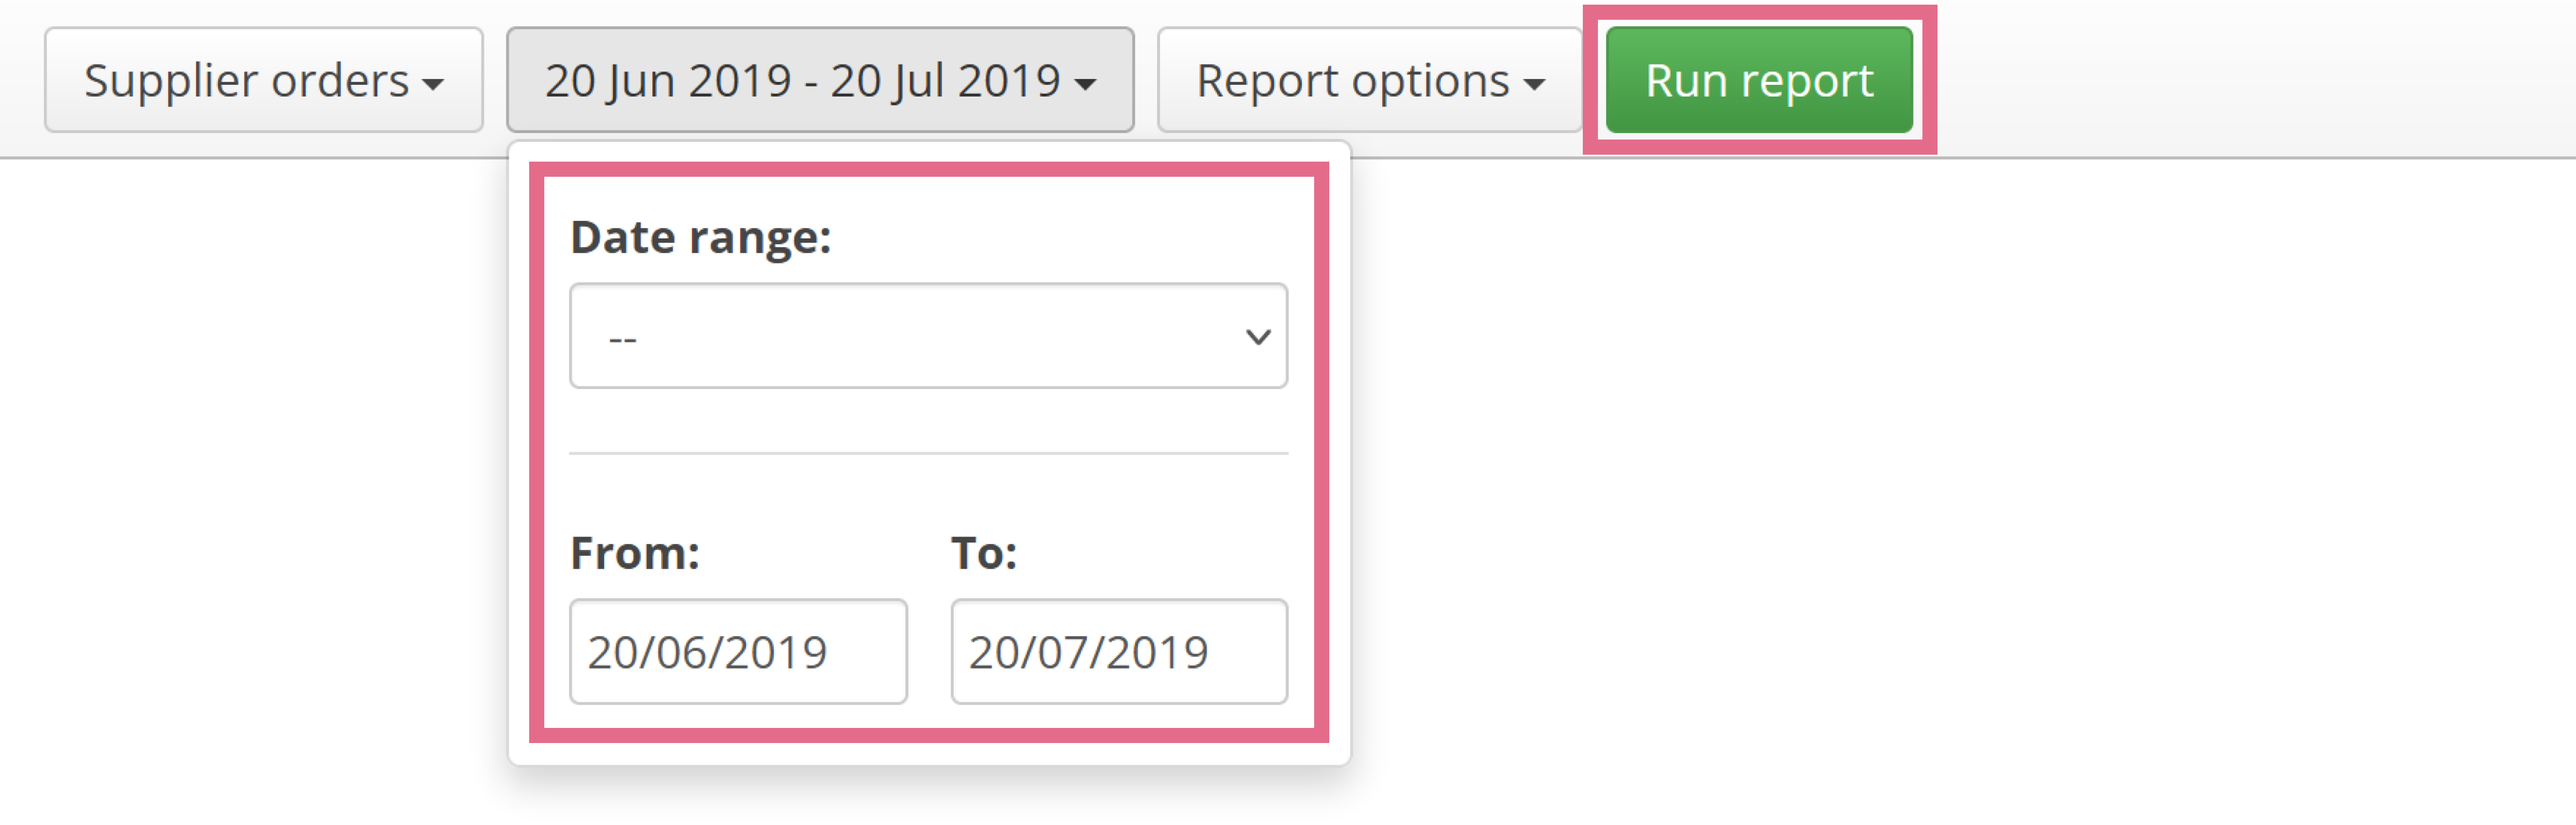The width and height of the screenshot is (2576, 825).
Task: Click the caret arrow beside Report options
Action: (x=1535, y=85)
